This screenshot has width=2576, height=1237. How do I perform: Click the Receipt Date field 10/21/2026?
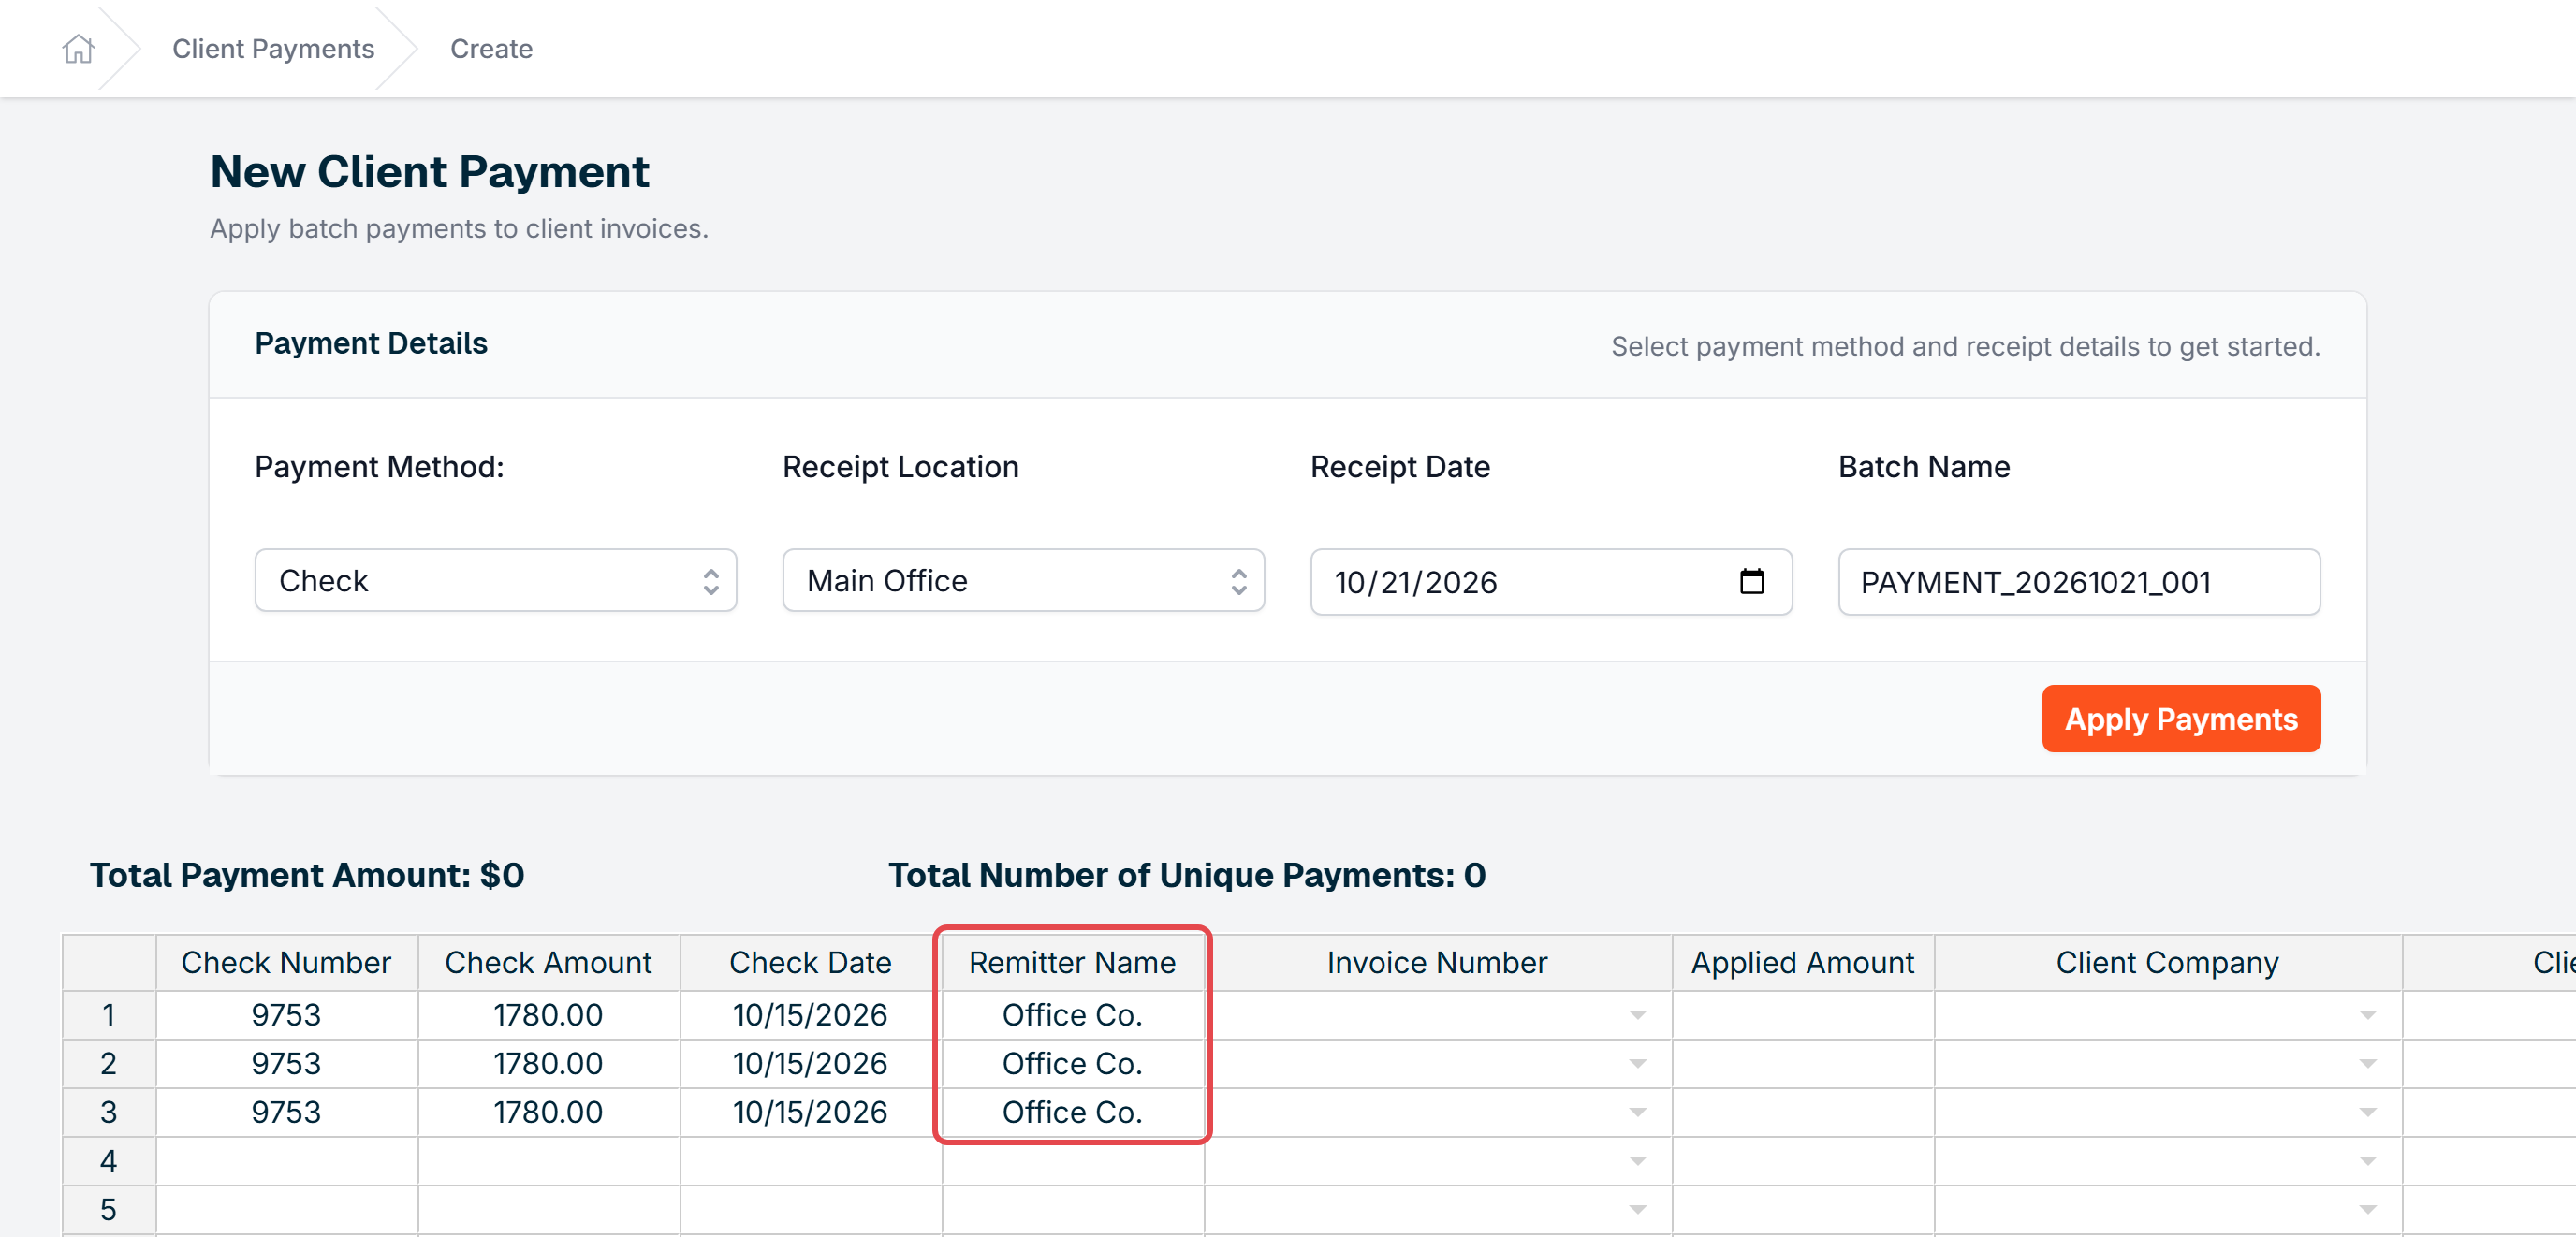pyautogui.click(x=1551, y=581)
